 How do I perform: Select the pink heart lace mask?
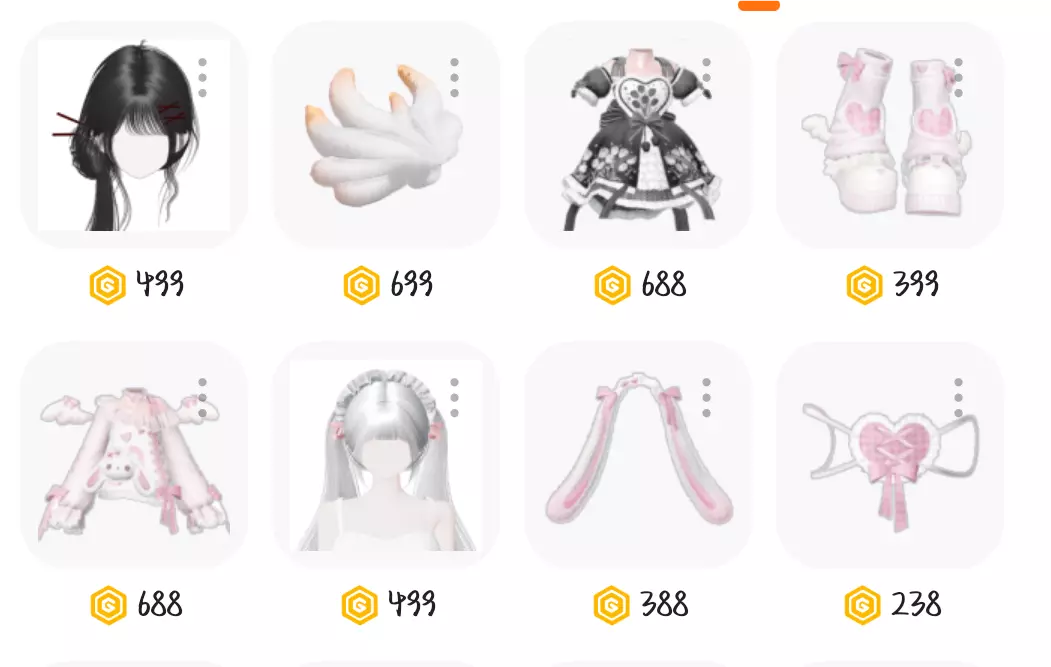tap(890, 455)
